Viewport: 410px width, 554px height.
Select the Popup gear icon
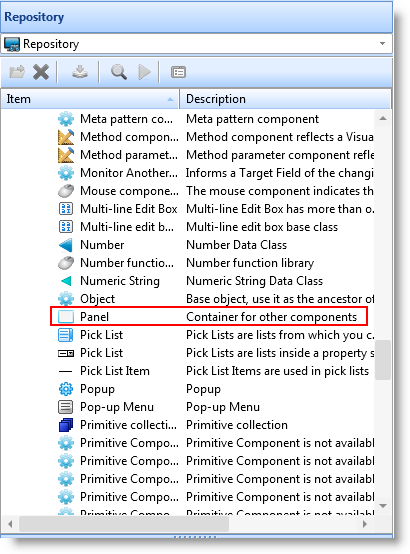[x=66, y=389]
